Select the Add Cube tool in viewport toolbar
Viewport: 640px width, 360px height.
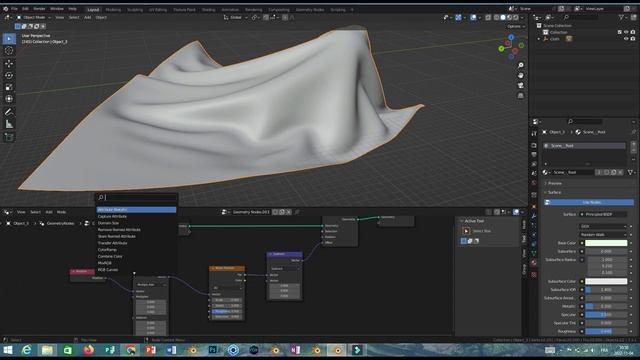(9, 137)
